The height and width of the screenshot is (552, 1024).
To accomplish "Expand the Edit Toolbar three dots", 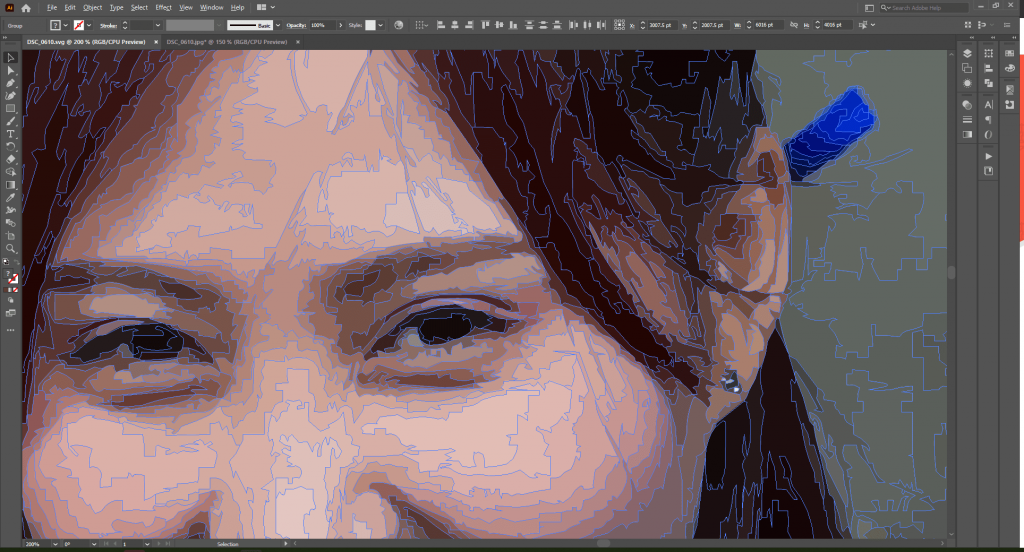I will [x=10, y=330].
